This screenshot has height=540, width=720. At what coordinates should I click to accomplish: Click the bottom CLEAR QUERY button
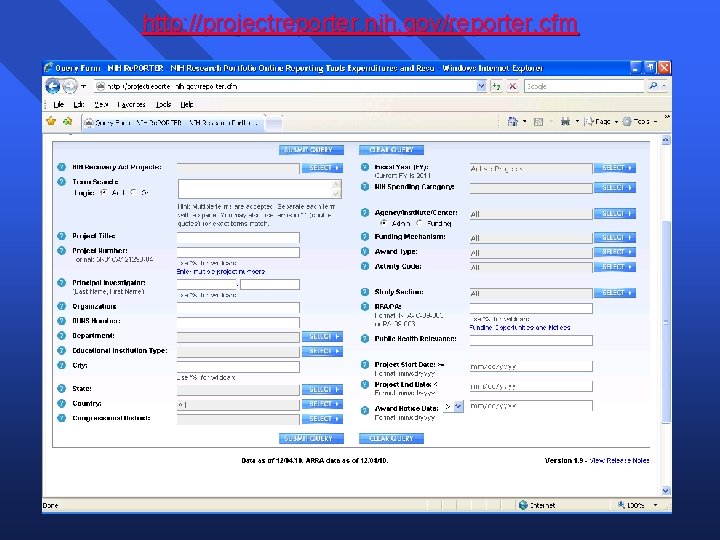(391, 439)
